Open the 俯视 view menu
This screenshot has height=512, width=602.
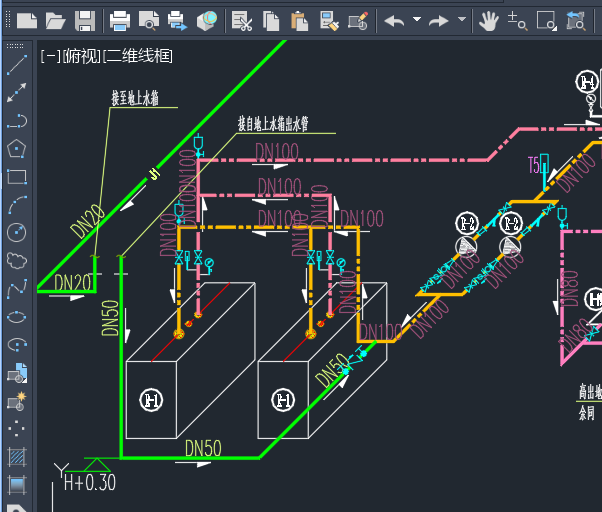click(x=79, y=56)
